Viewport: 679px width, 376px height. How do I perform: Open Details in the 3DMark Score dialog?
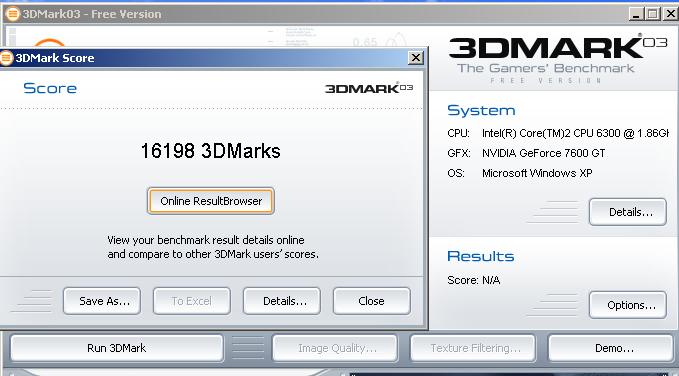282,301
